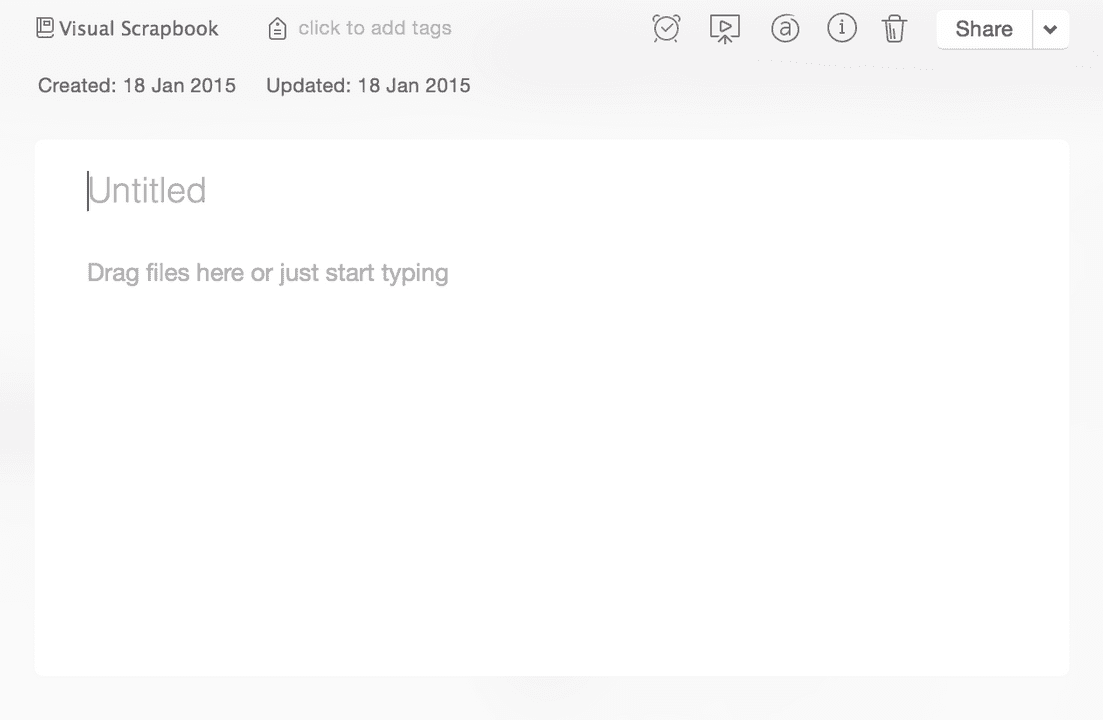Set a reminder using the alarm clock icon
1103x720 pixels.
(x=666, y=29)
